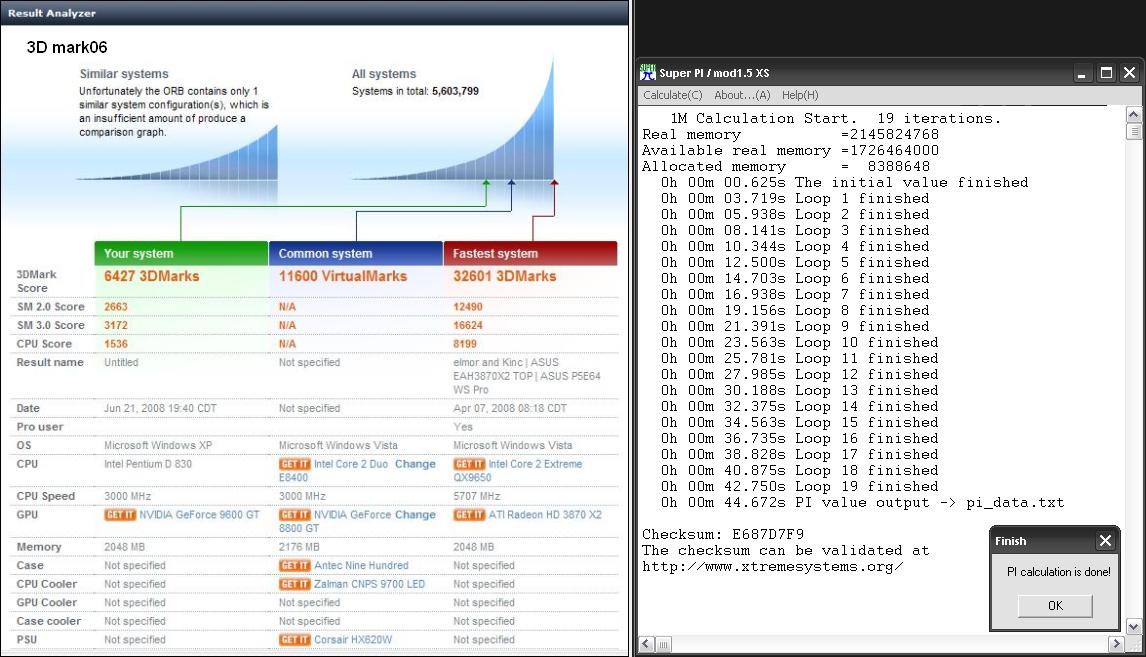Screen dimensions: 1146x657
Task: Click the Super PI scroll up arrow
Action: click(x=1133, y=115)
